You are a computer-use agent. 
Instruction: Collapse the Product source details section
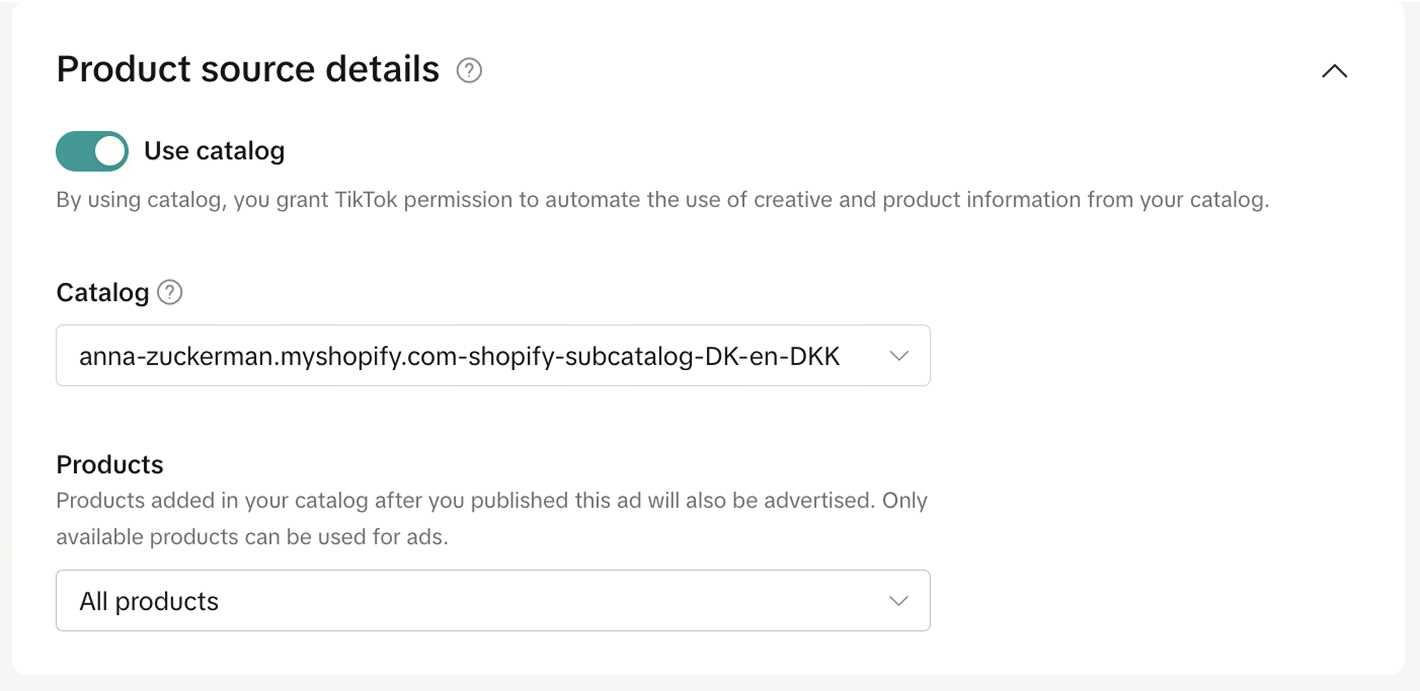click(x=1334, y=71)
